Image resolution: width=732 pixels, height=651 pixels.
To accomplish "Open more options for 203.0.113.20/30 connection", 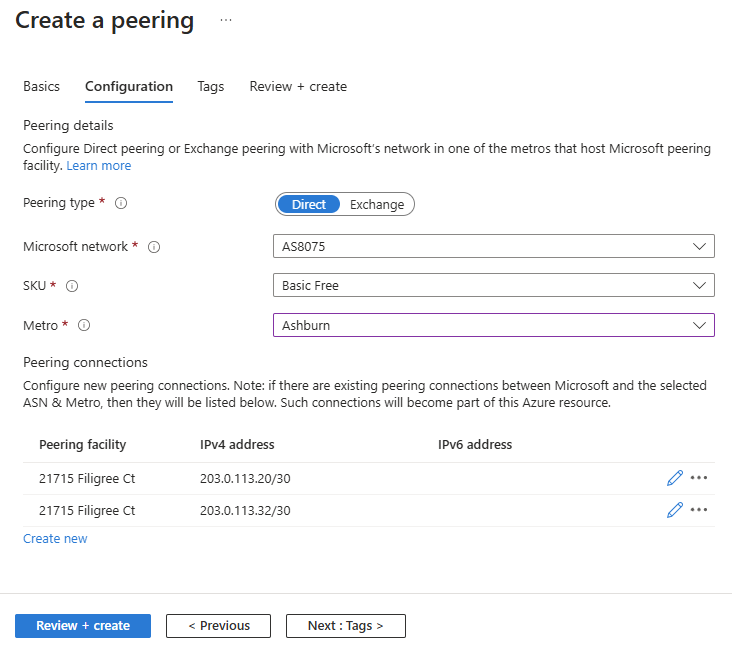I will click(x=699, y=478).
